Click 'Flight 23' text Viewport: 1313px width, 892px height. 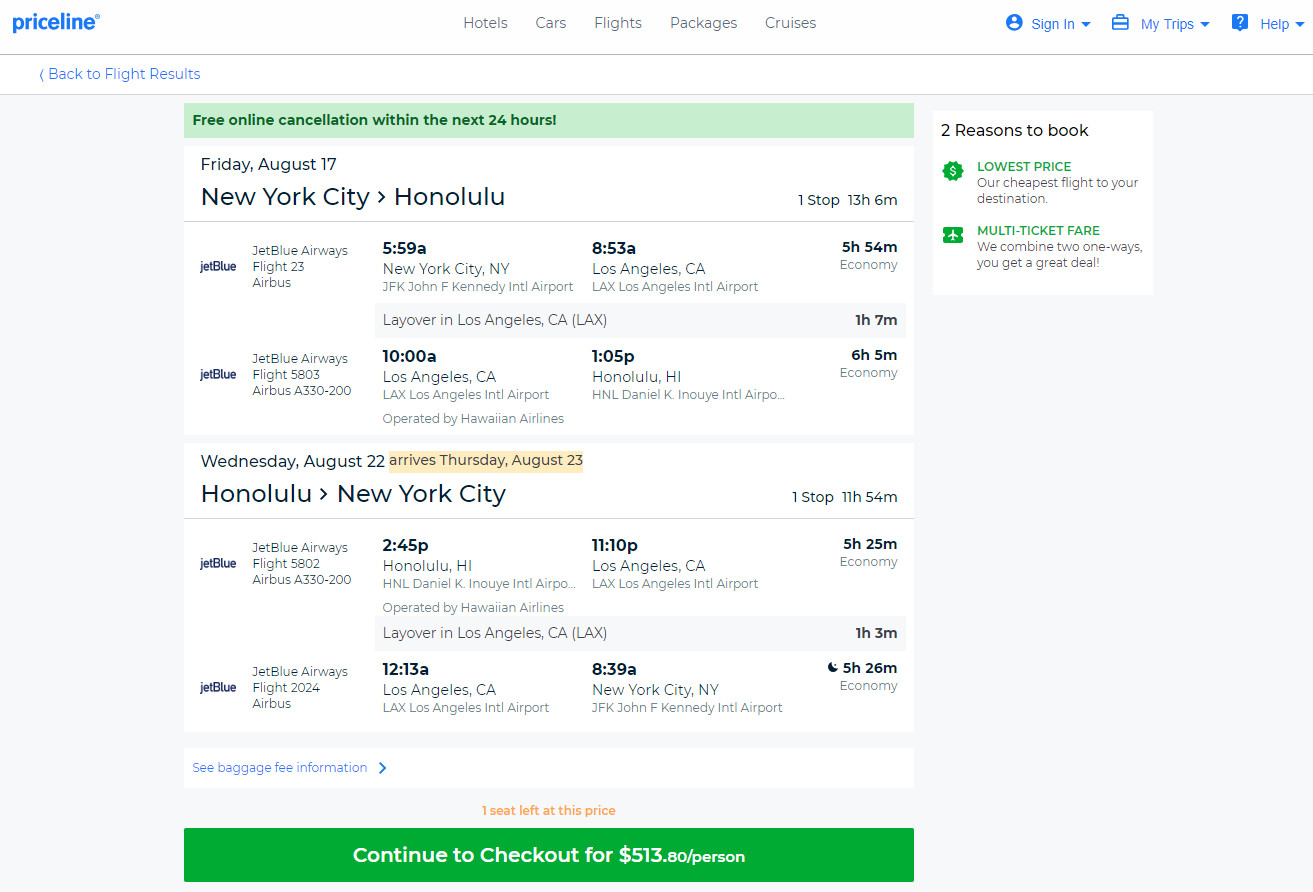[x=278, y=267]
